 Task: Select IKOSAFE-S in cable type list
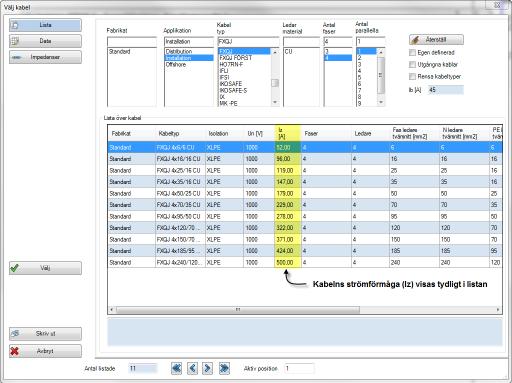coord(244,90)
